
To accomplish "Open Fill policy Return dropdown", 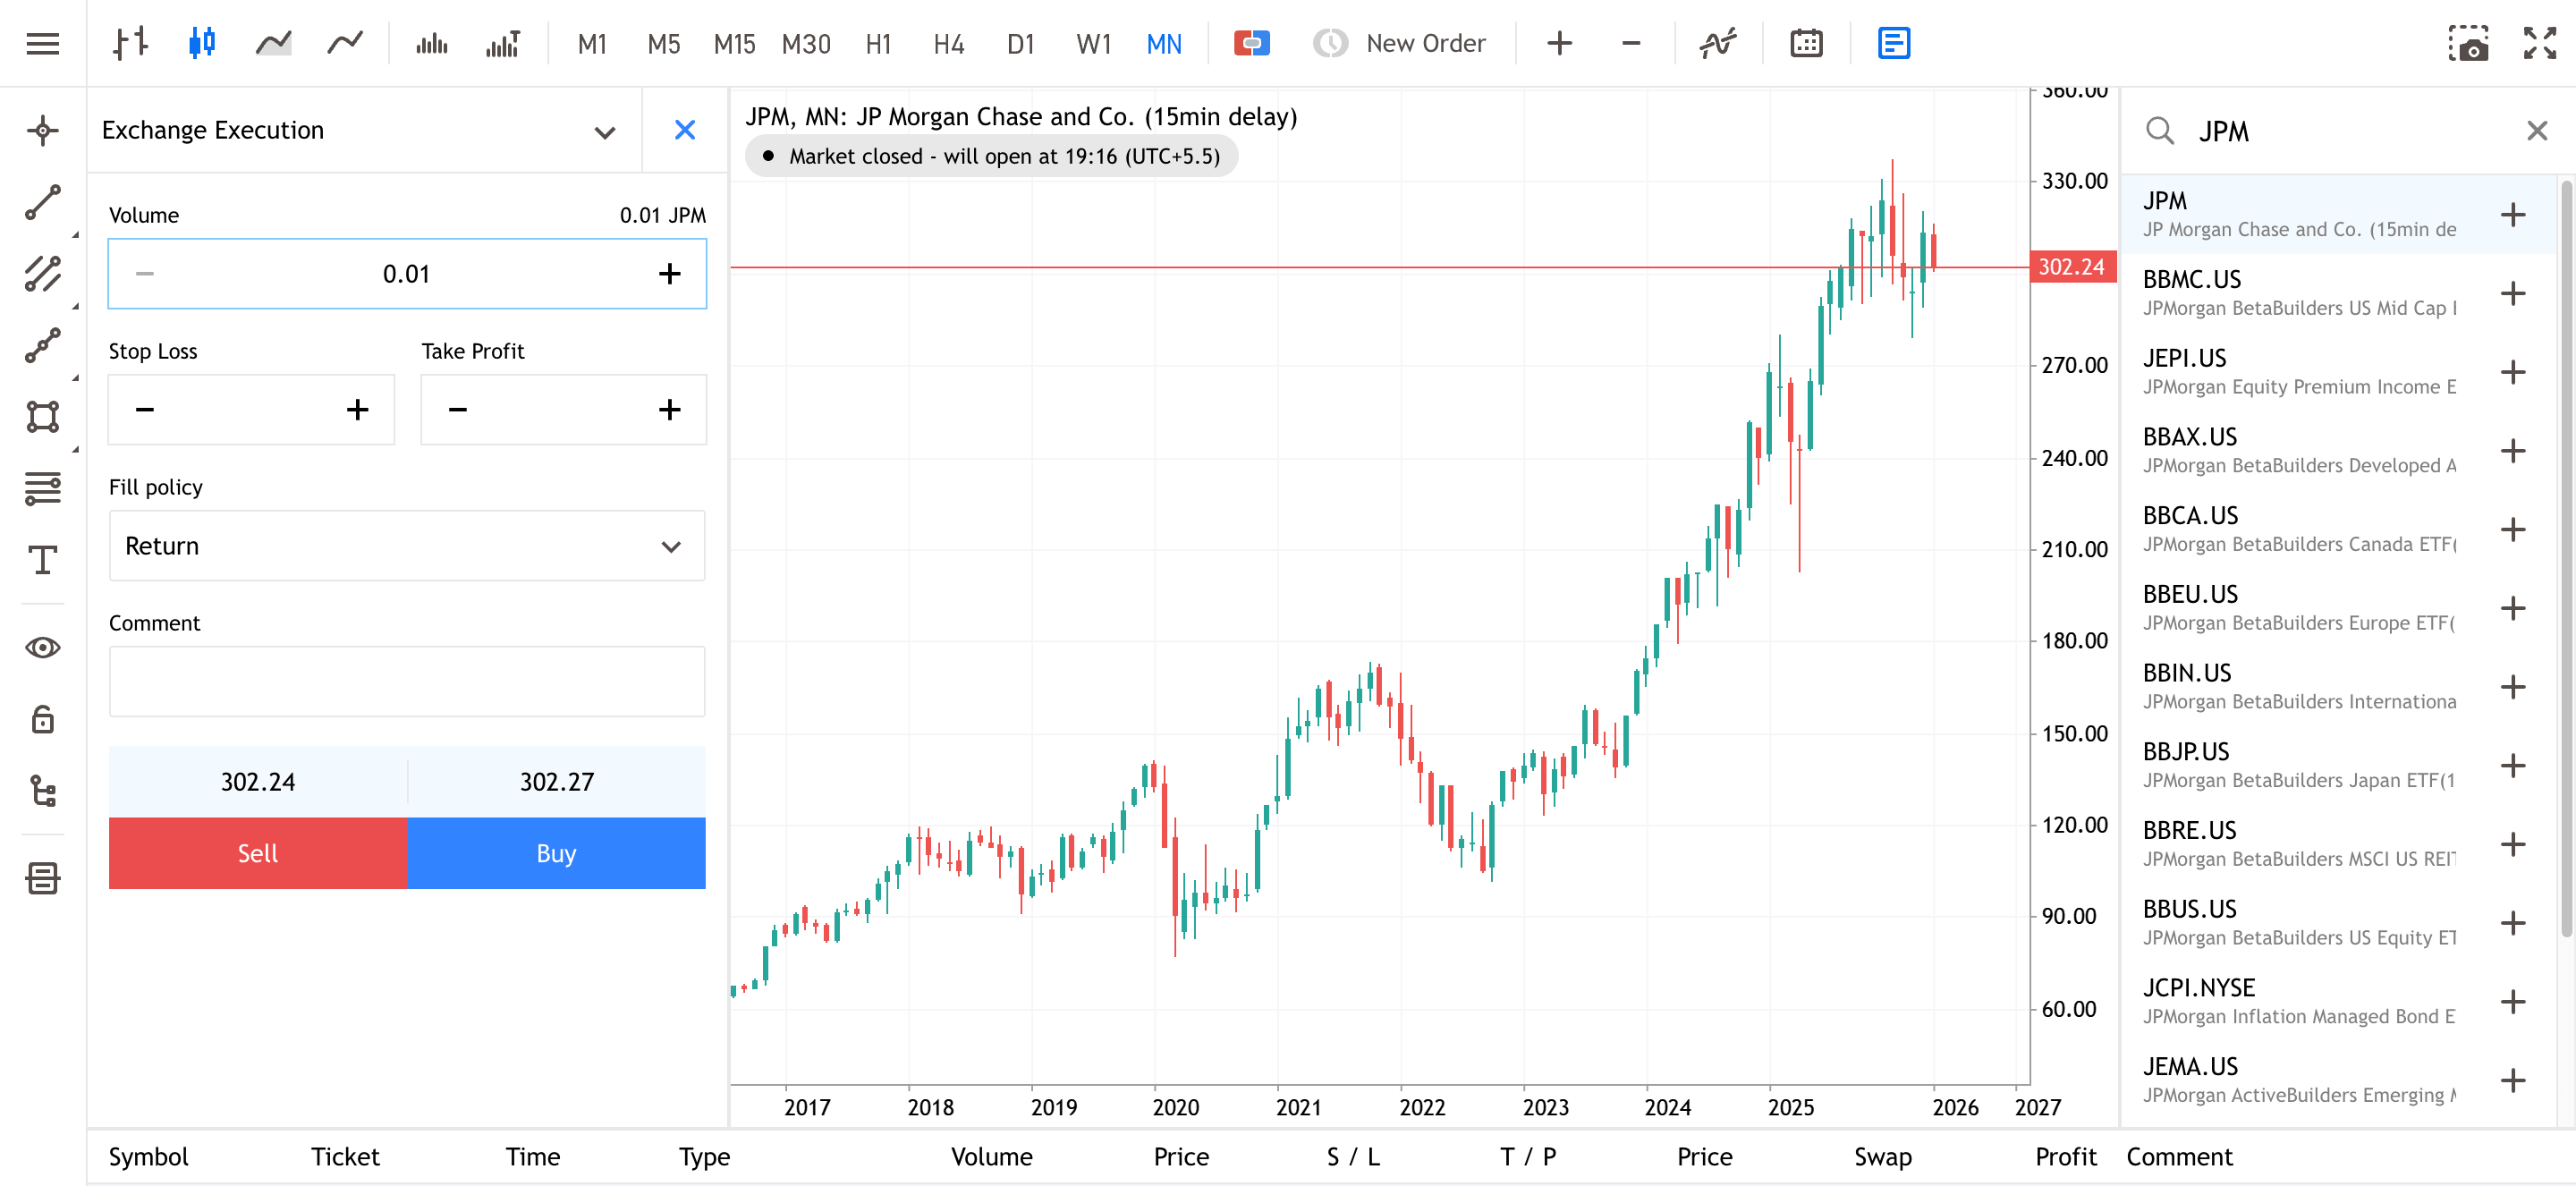I will point(407,545).
